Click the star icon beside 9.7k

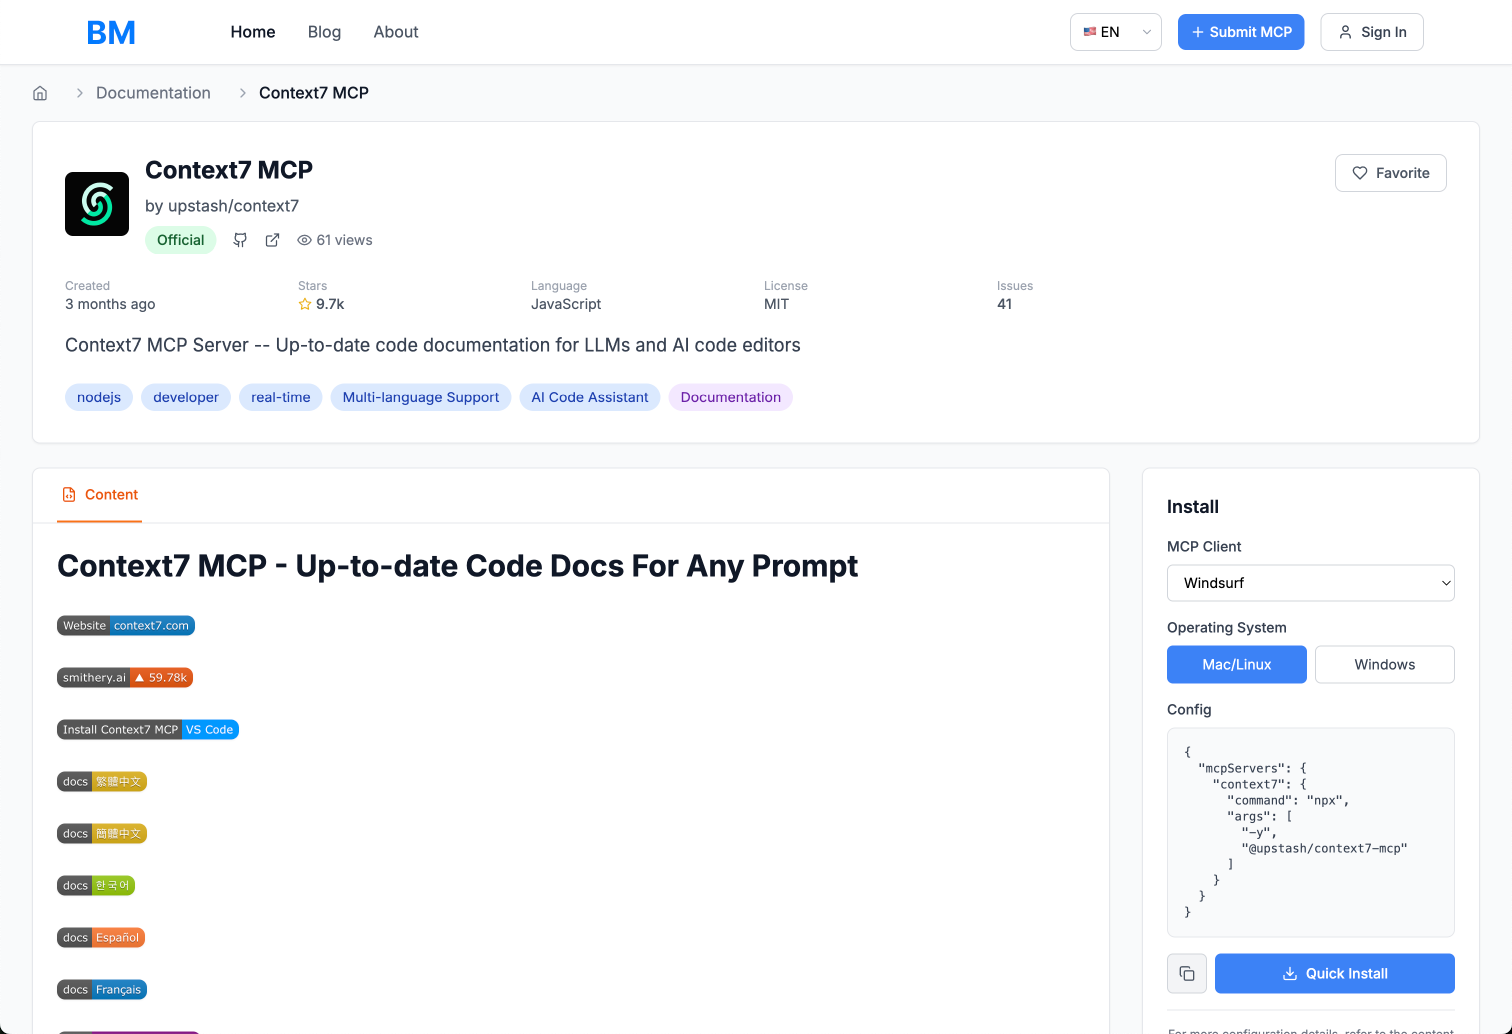coord(305,304)
